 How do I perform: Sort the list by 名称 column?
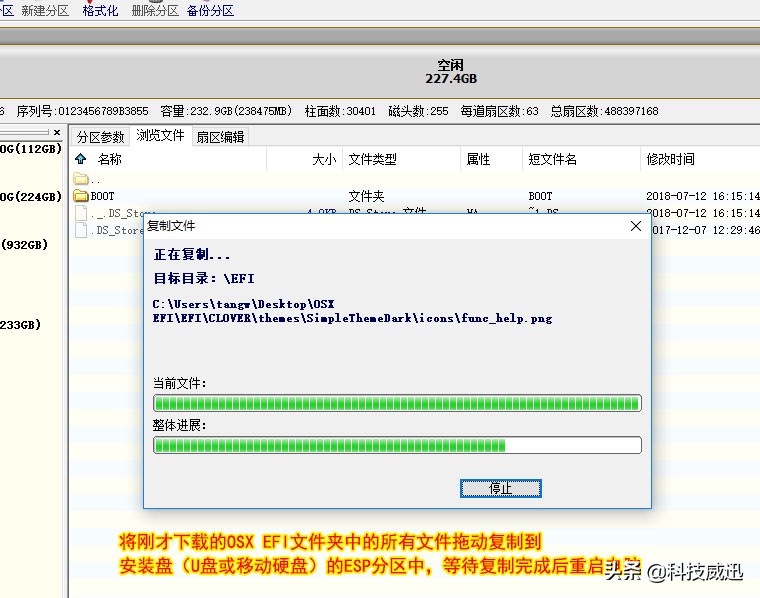110,159
